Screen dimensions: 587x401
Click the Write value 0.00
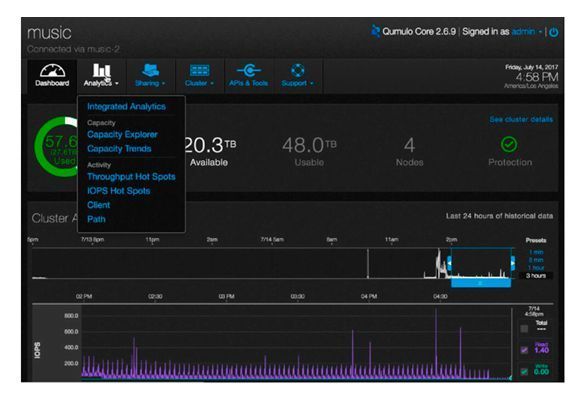(x=541, y=372)
